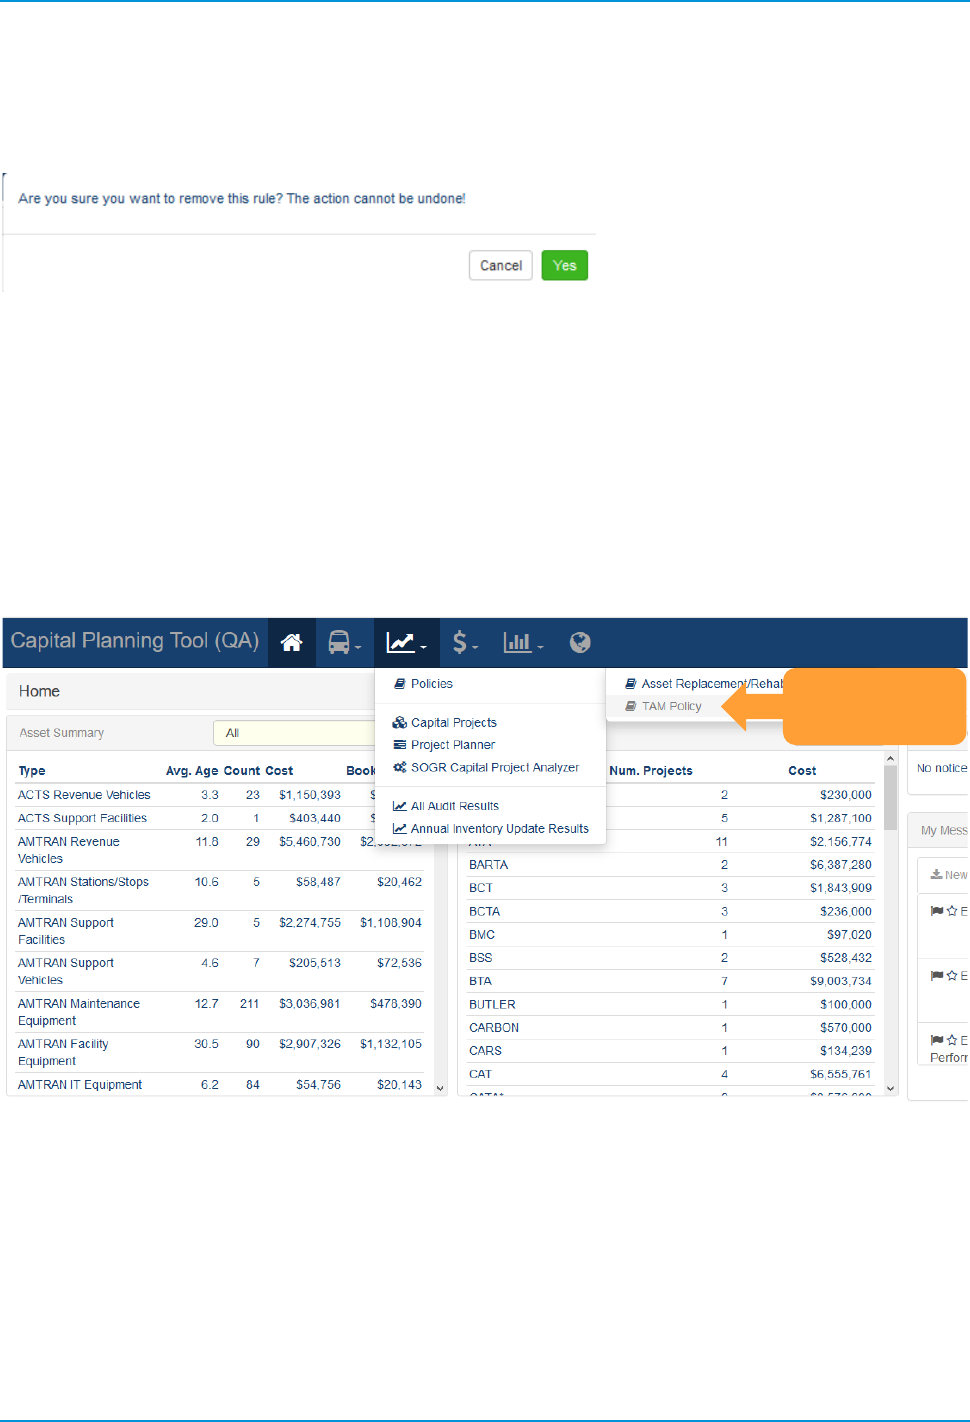Click ACTS Support Facilities row link
The image size is (970, 1422).
tap(82, 818)
